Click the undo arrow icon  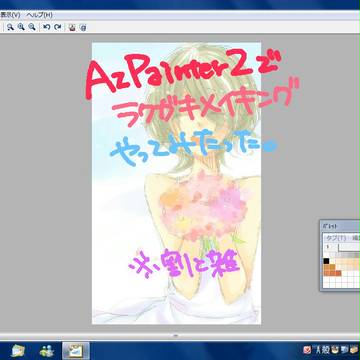pyautogui.click(x=47, y=27)
